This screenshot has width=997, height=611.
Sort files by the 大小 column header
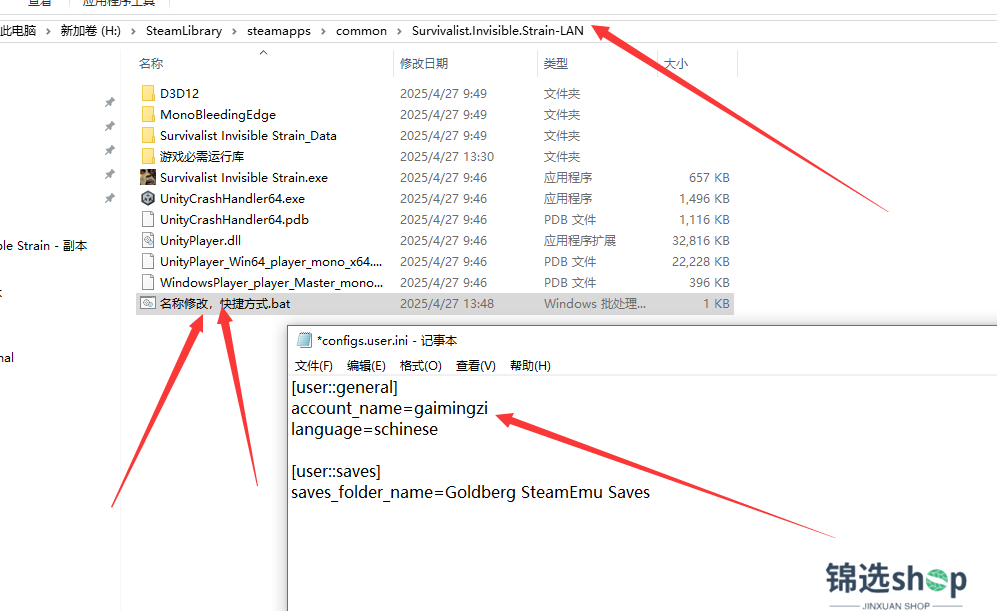click(676, 64)
